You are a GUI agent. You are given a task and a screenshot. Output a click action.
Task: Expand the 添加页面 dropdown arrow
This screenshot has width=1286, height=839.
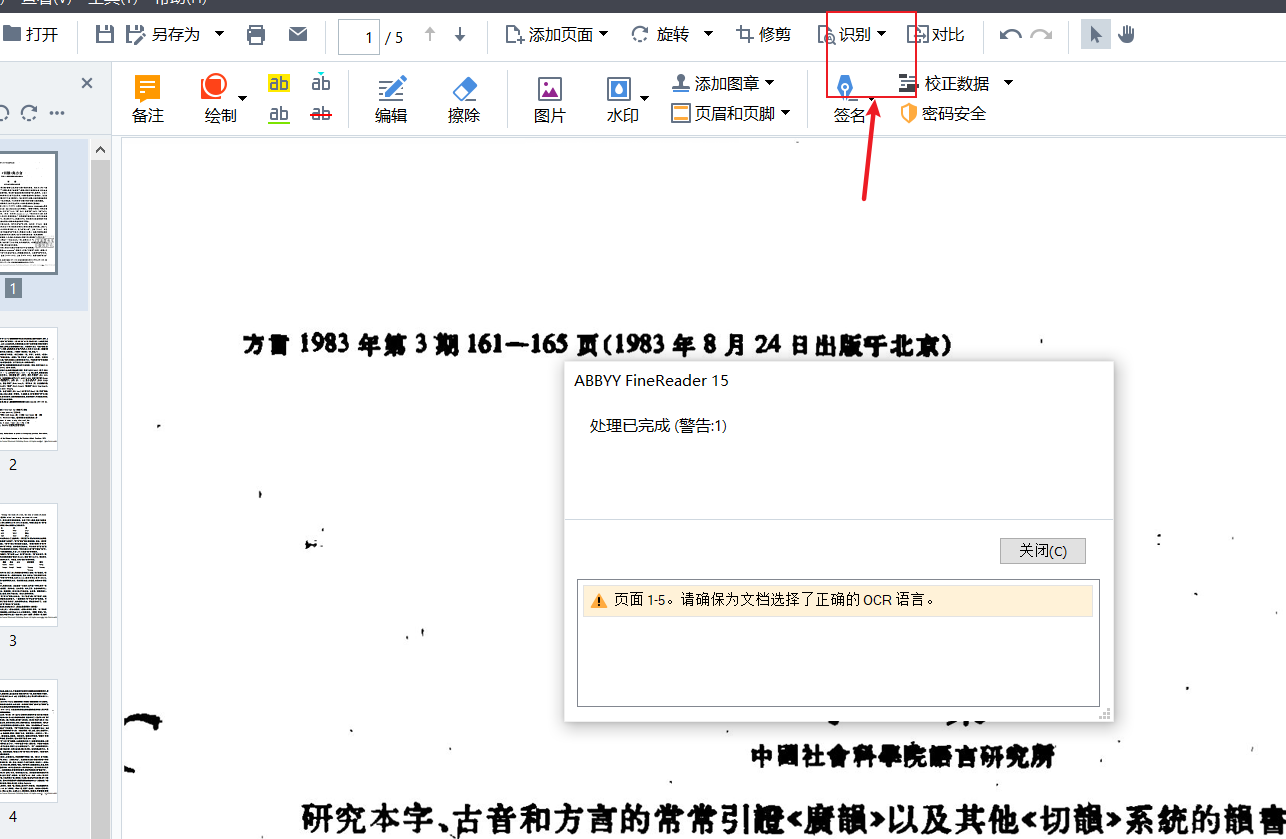604,35
